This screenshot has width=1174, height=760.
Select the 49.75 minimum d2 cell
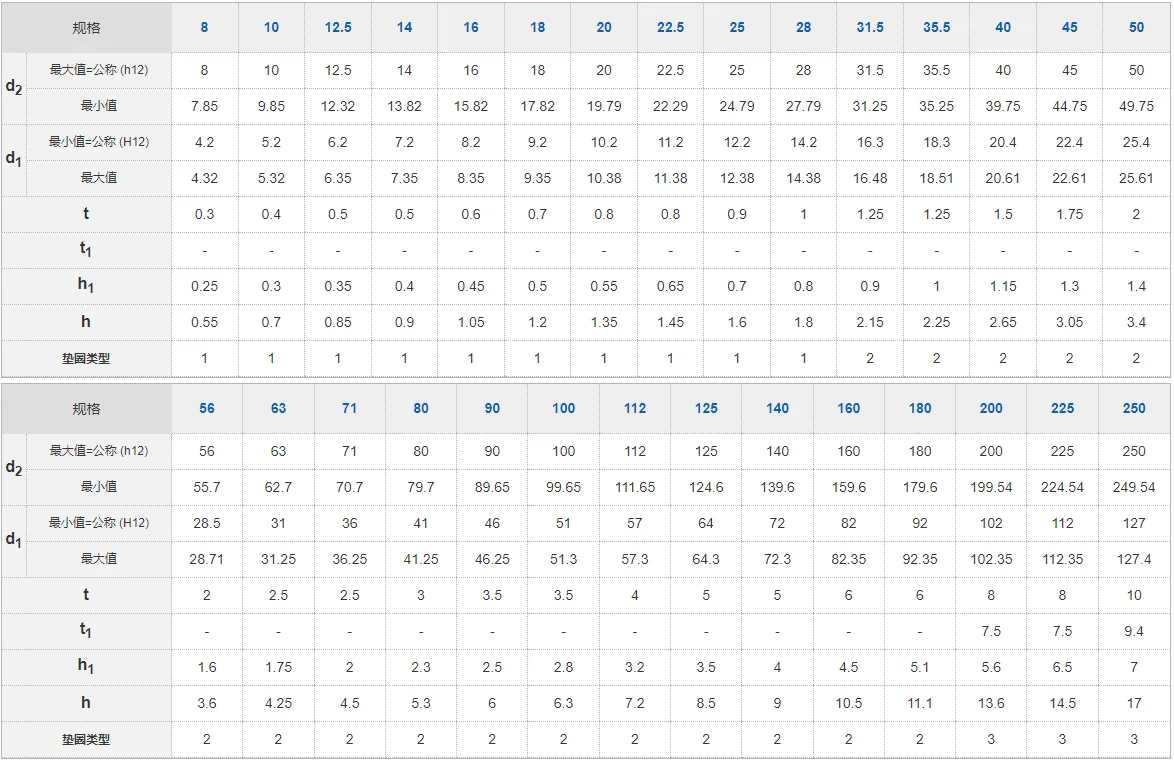(1136, 106)
